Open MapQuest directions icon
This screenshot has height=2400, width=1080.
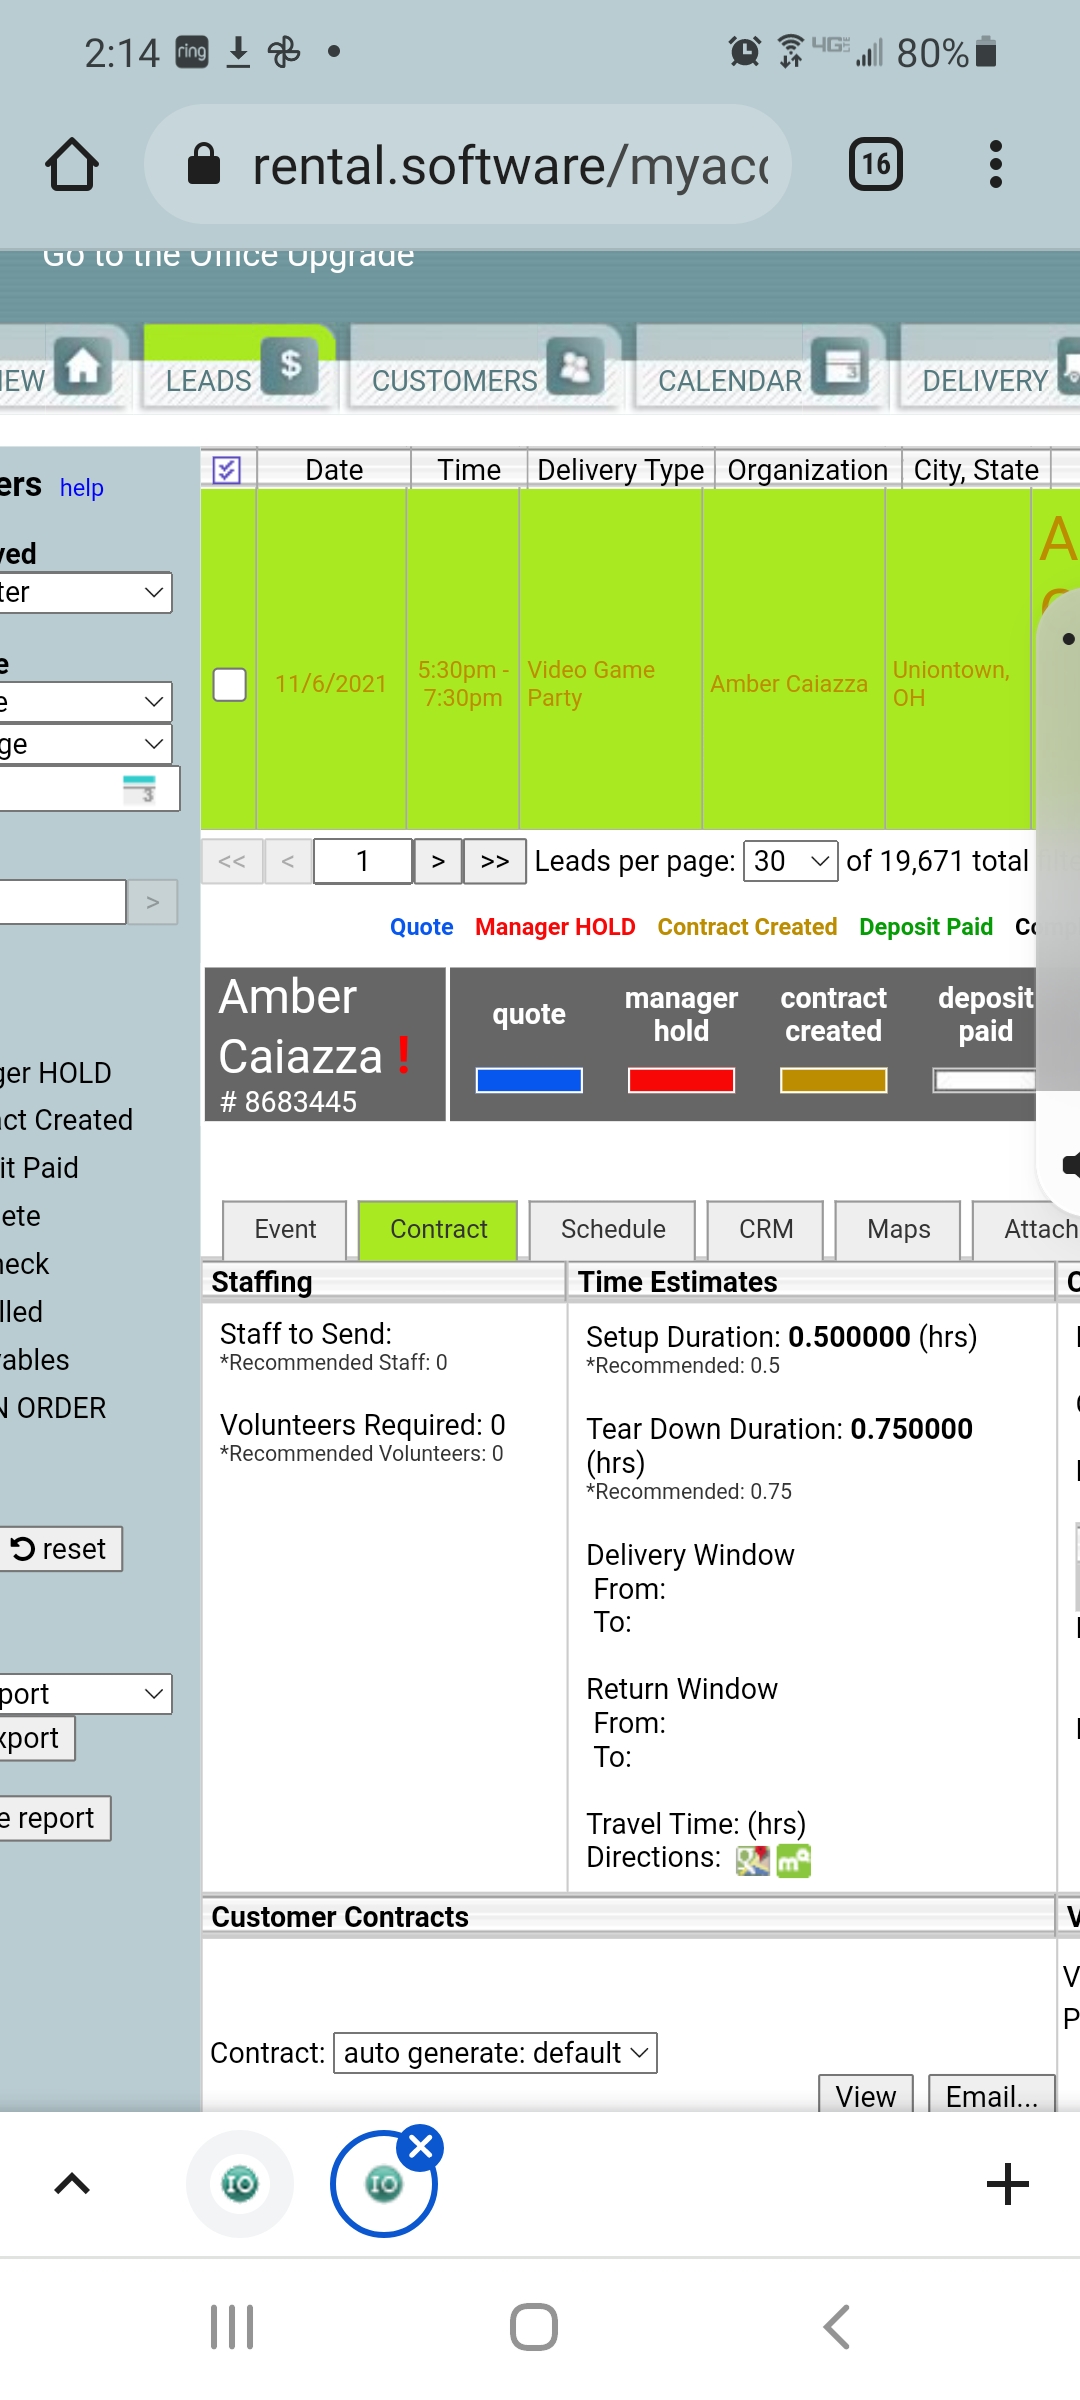pos(794,1860)
